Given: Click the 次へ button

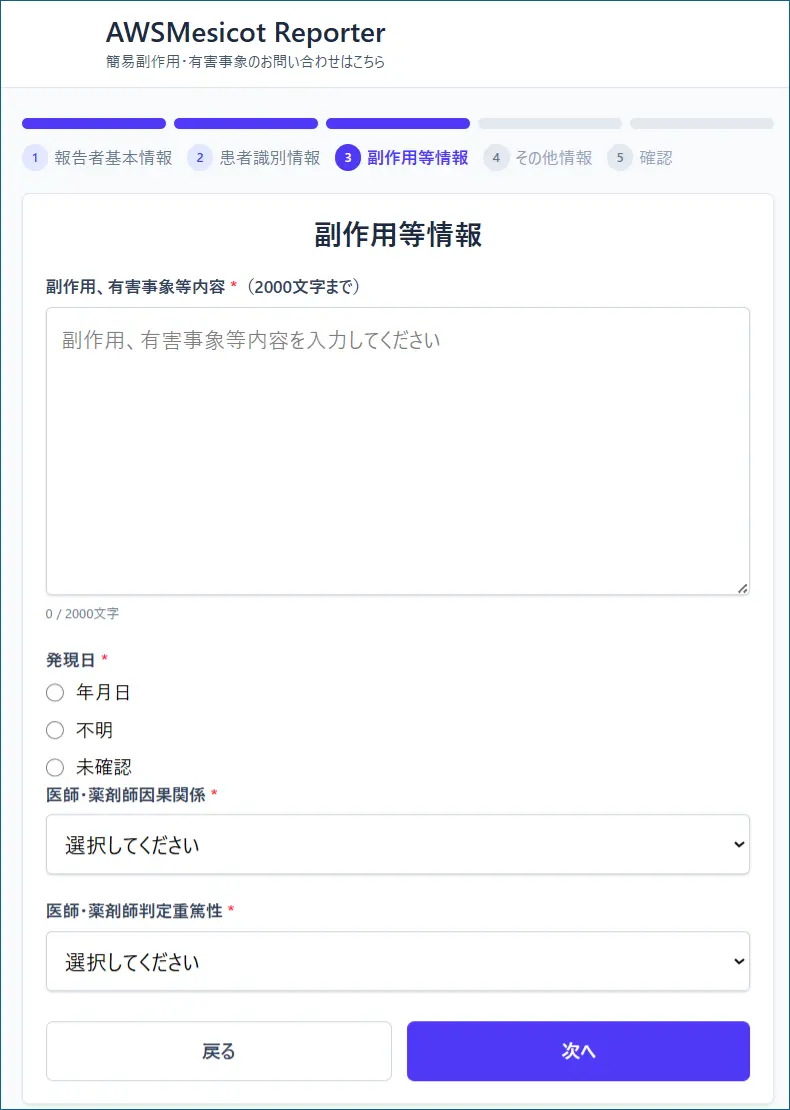Looking at the screenshot, I should pos(578,1051).
